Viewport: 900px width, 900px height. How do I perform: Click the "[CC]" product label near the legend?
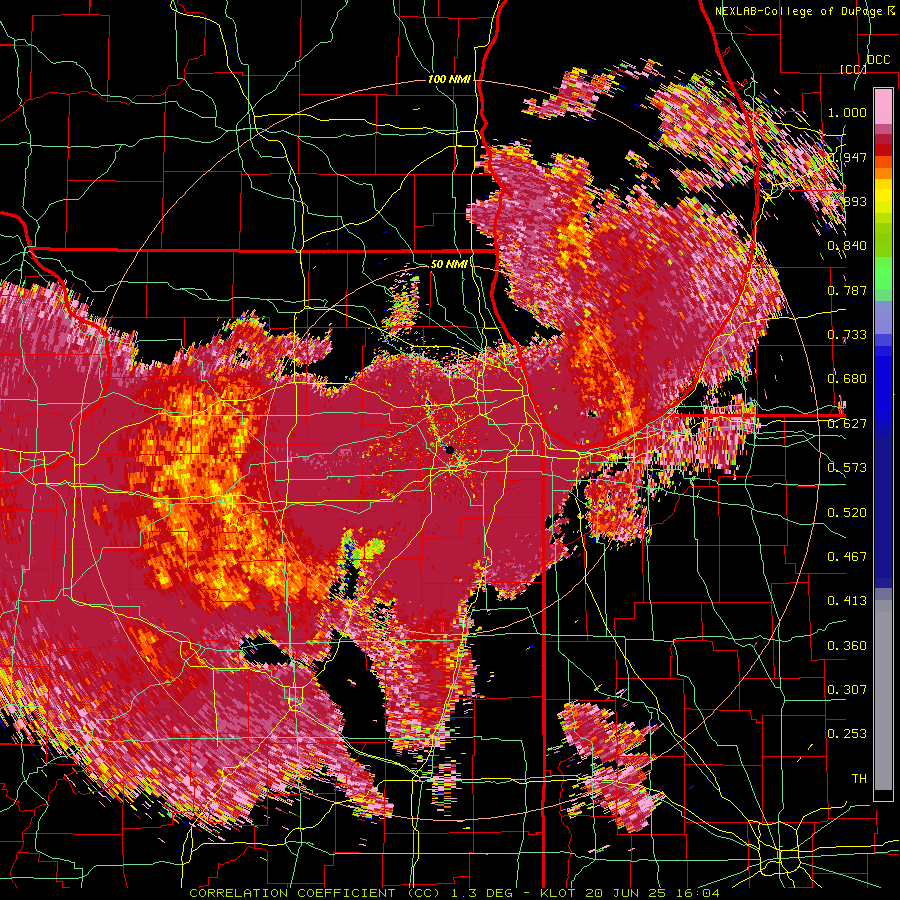[x=853, y=69]
